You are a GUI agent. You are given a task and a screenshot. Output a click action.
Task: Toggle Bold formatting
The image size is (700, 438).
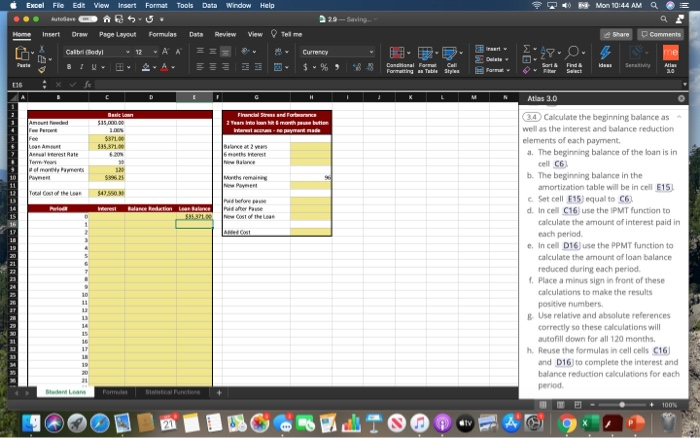coord(69,67)
